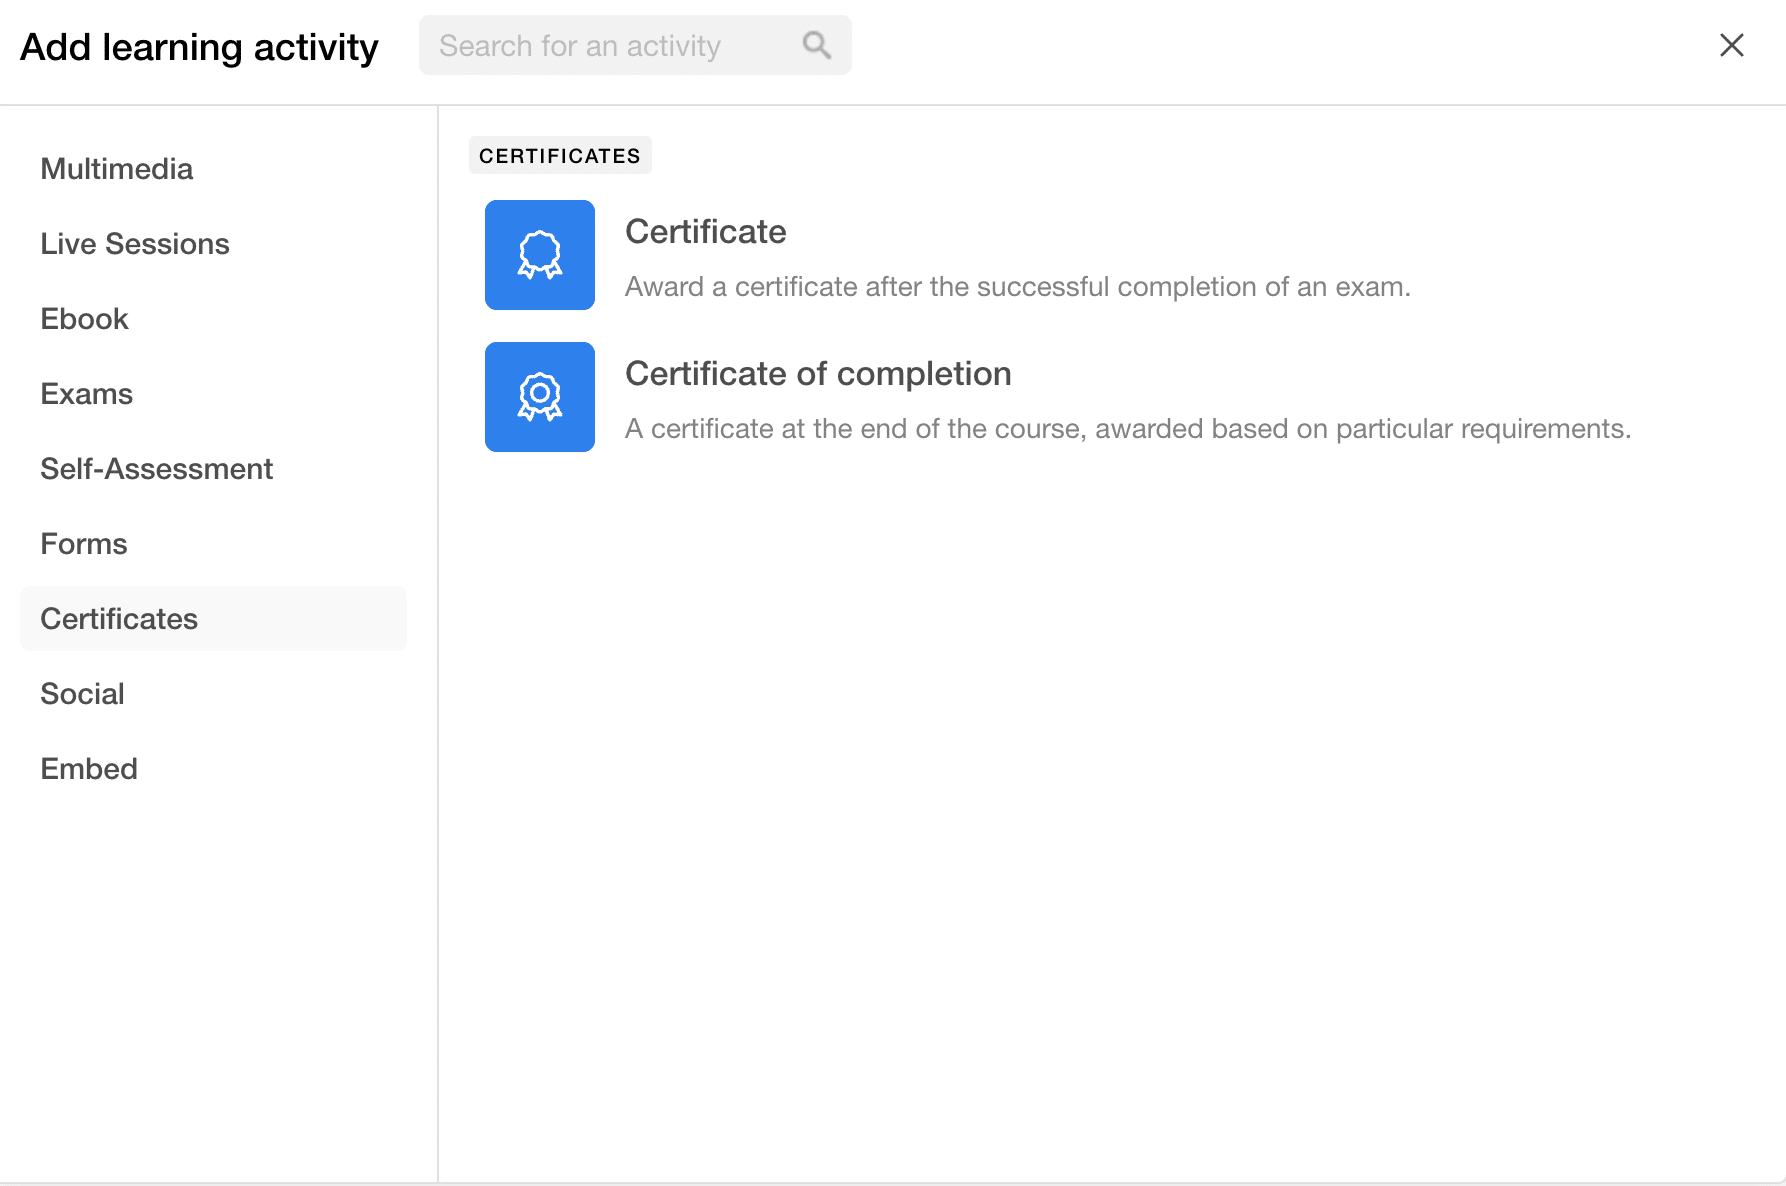The width and height of the screenshot is (1786, 1186).
Task: Close the Add learning activity dialog
Action: coord(1731,45)
